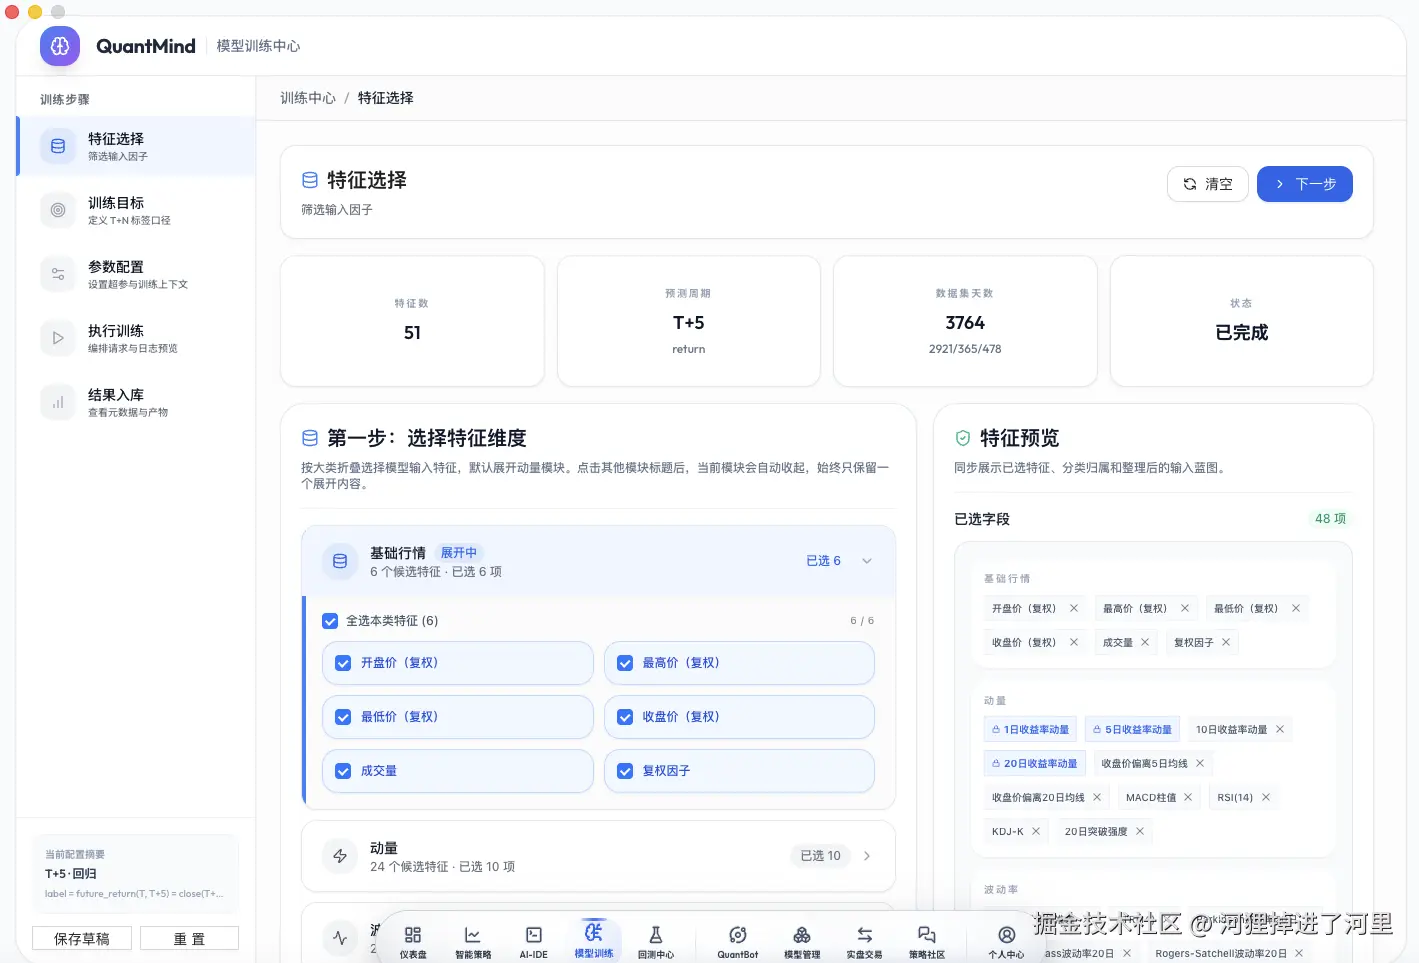Go to 结果入库 step in sidebar

coord(136,402)
